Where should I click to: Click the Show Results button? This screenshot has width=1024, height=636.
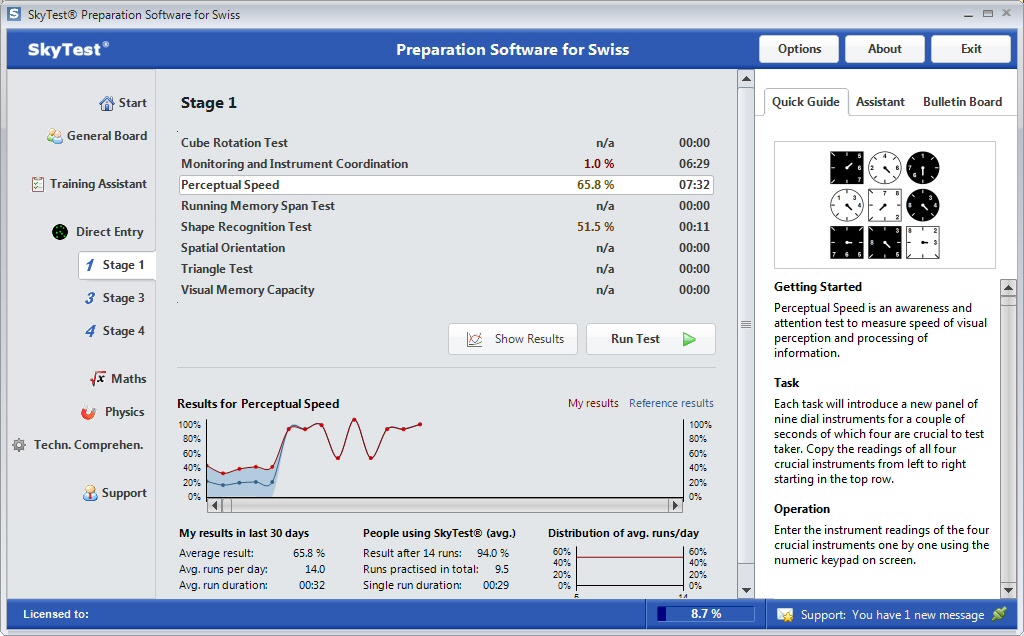tap(514, 339)
